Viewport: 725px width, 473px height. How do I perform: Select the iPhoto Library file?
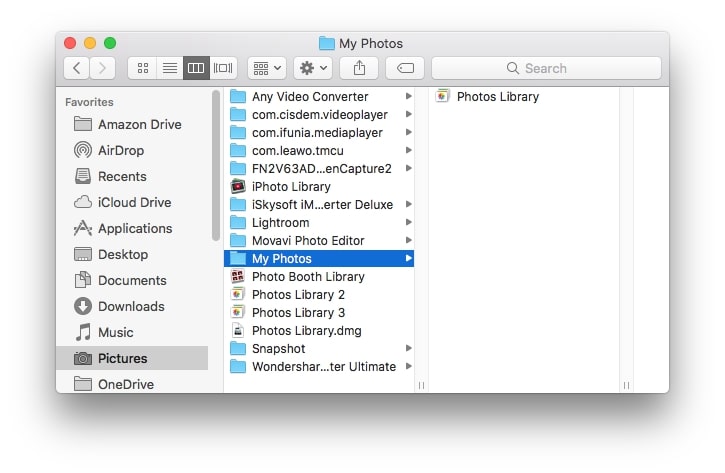(319, 186)
